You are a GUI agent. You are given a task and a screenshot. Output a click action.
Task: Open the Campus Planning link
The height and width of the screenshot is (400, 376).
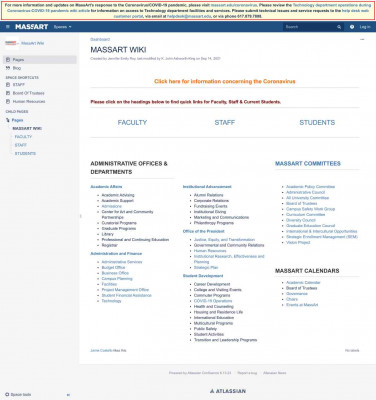click(x=117, y=279)
